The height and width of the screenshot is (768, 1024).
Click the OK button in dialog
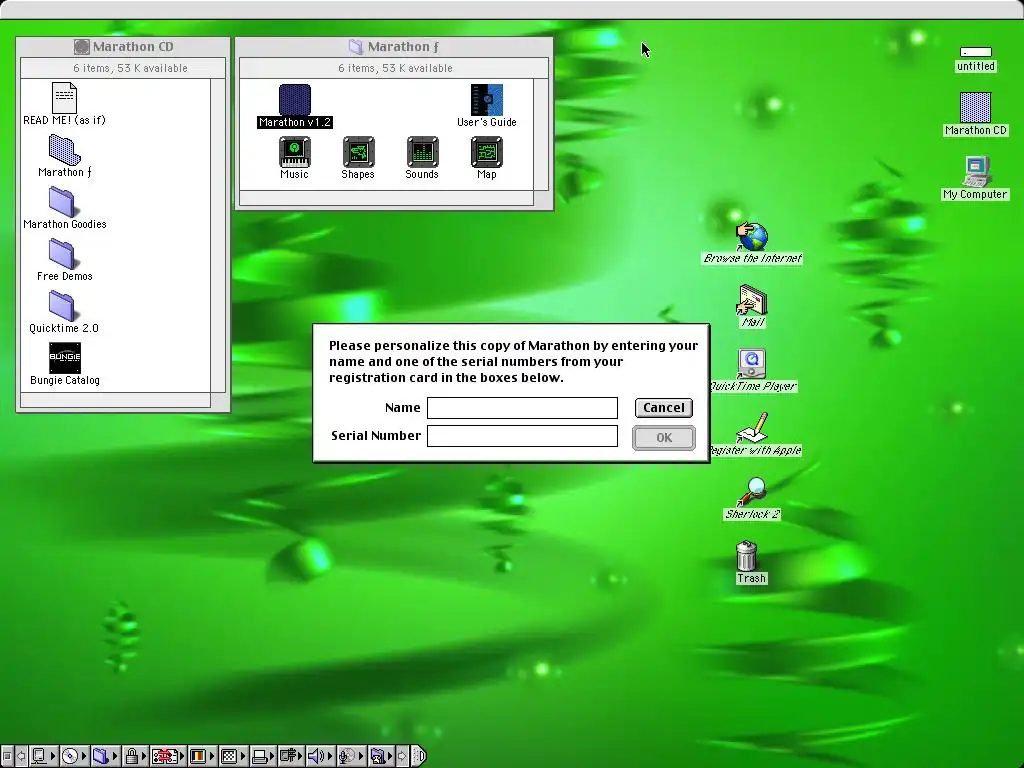[664, 438]
